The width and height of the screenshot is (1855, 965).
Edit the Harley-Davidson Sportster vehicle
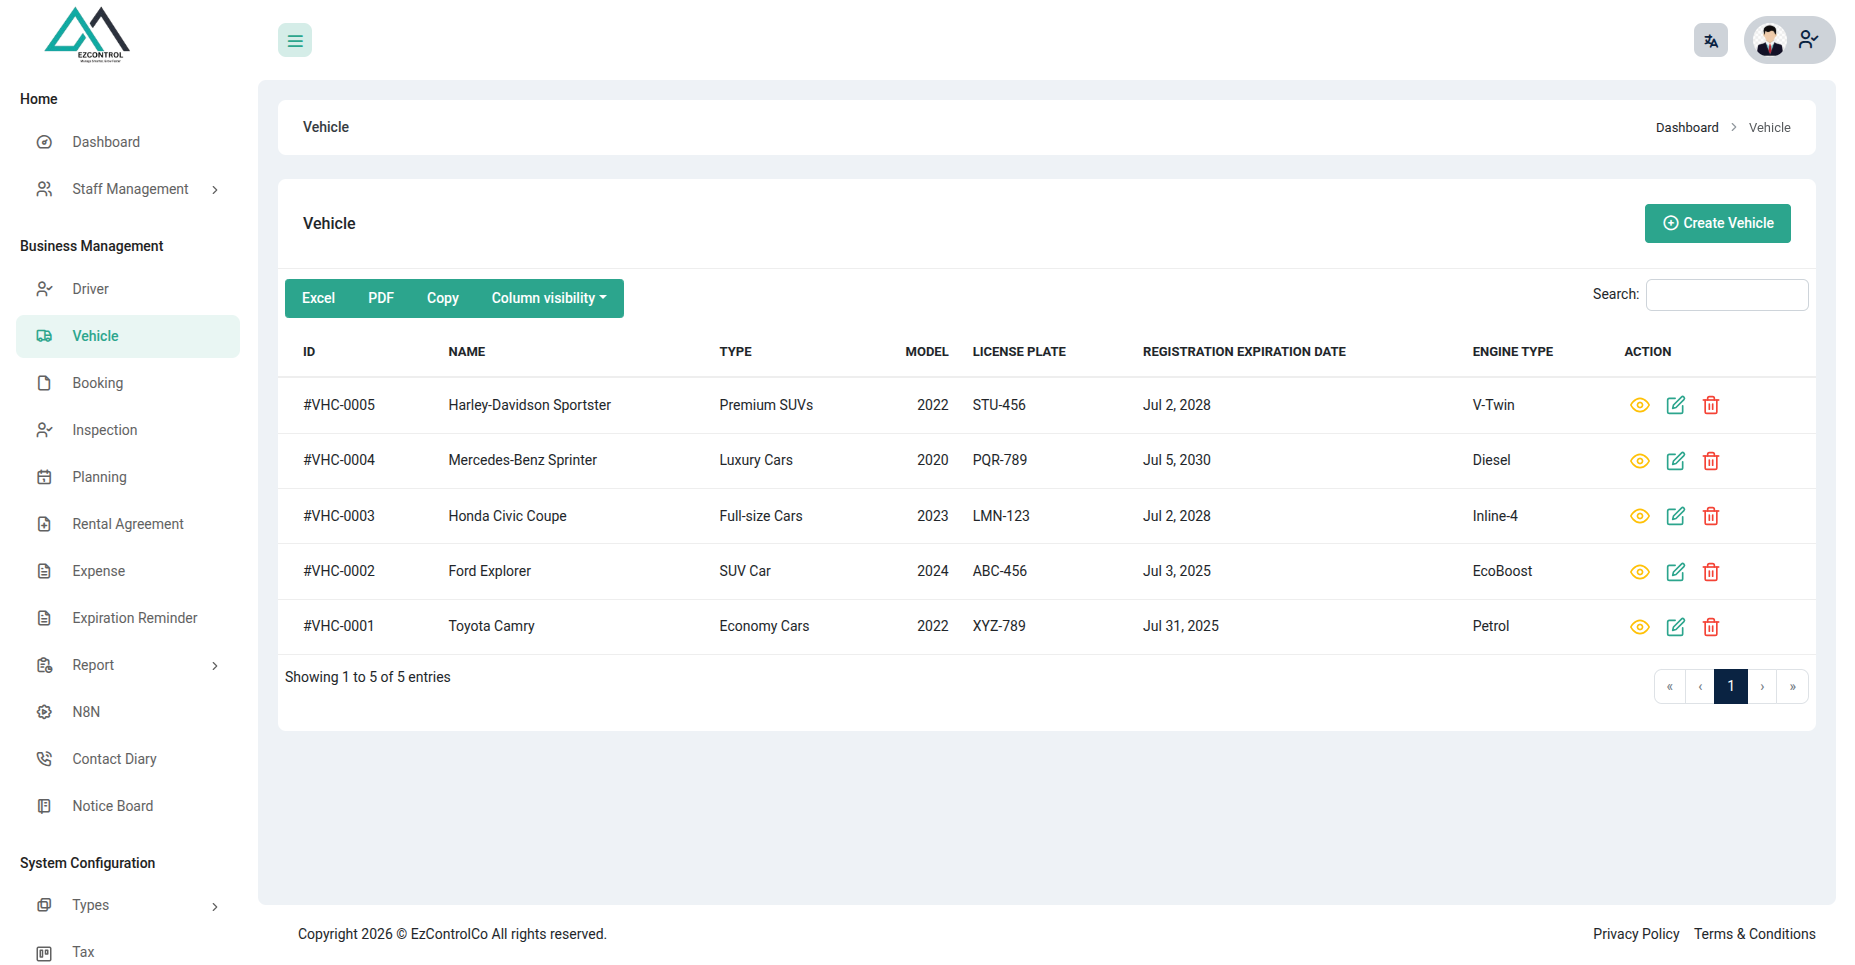coord(1676,405)
